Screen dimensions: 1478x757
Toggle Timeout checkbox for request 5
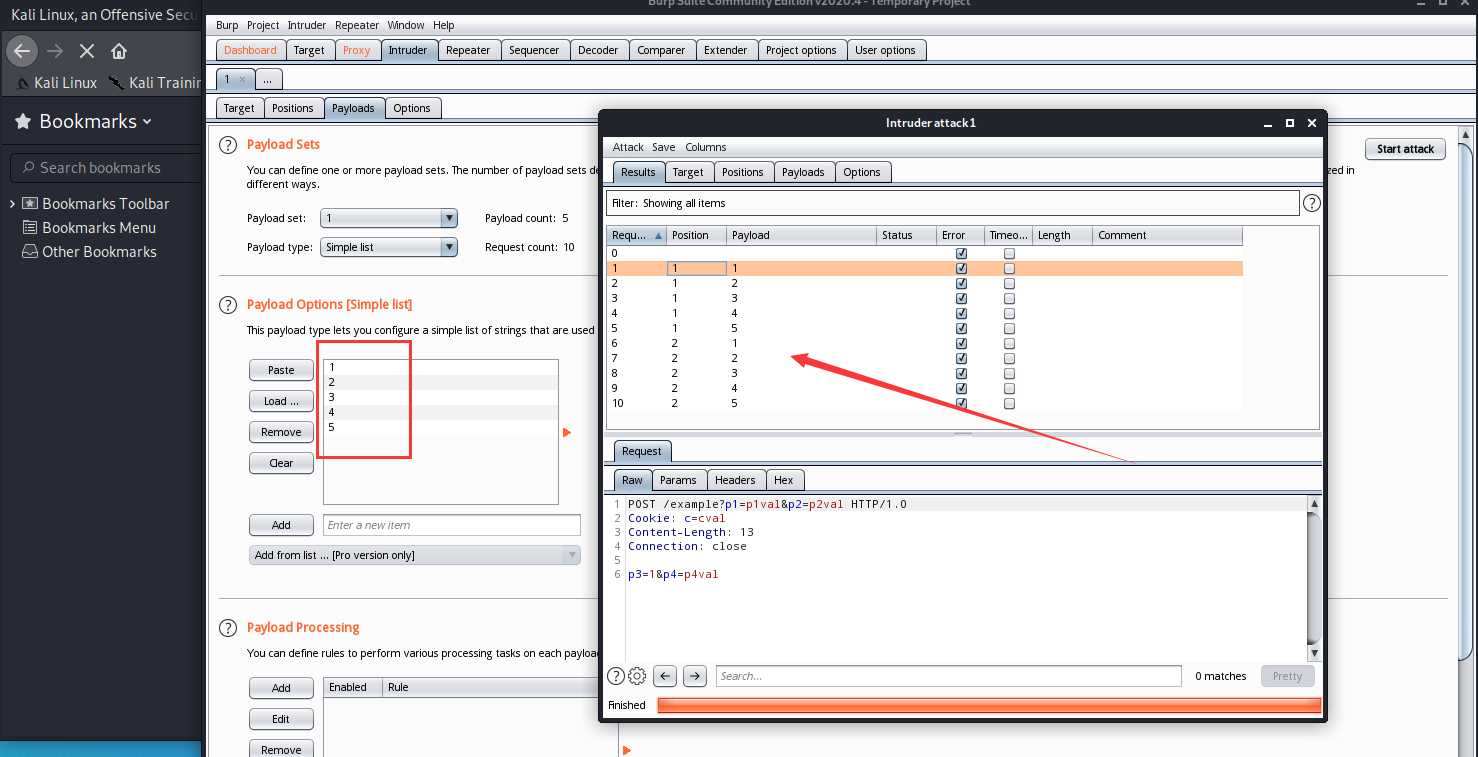(x=1009, y=328)
